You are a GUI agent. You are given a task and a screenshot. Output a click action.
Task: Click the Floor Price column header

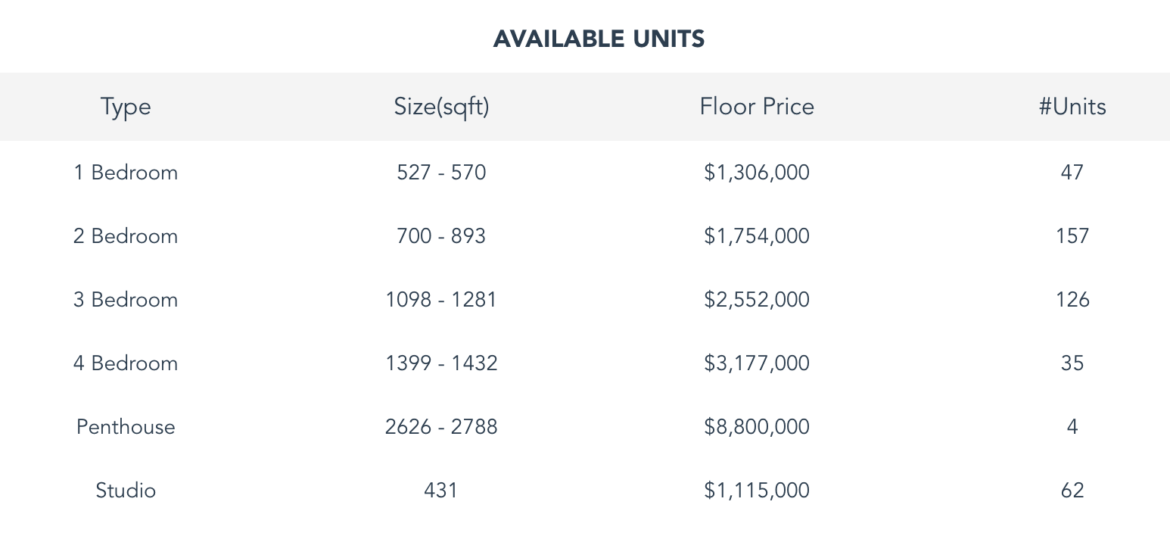(x=757, y=107)
